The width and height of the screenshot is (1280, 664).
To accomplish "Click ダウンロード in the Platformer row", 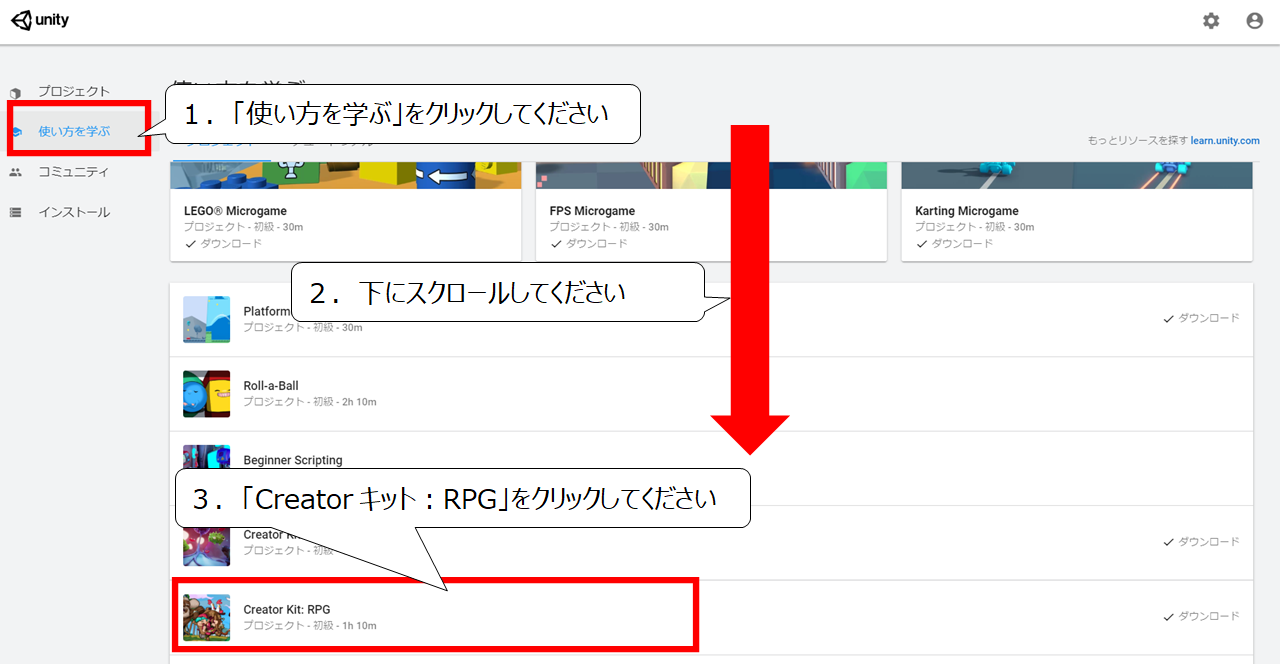I will (1201, 319).
